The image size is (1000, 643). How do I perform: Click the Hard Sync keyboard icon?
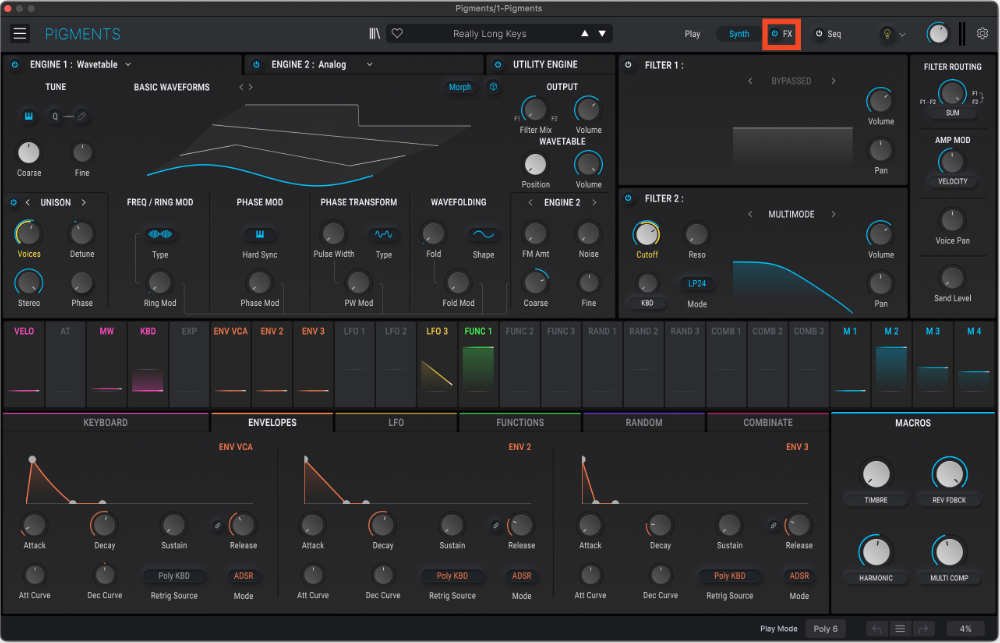pos(260,234)
